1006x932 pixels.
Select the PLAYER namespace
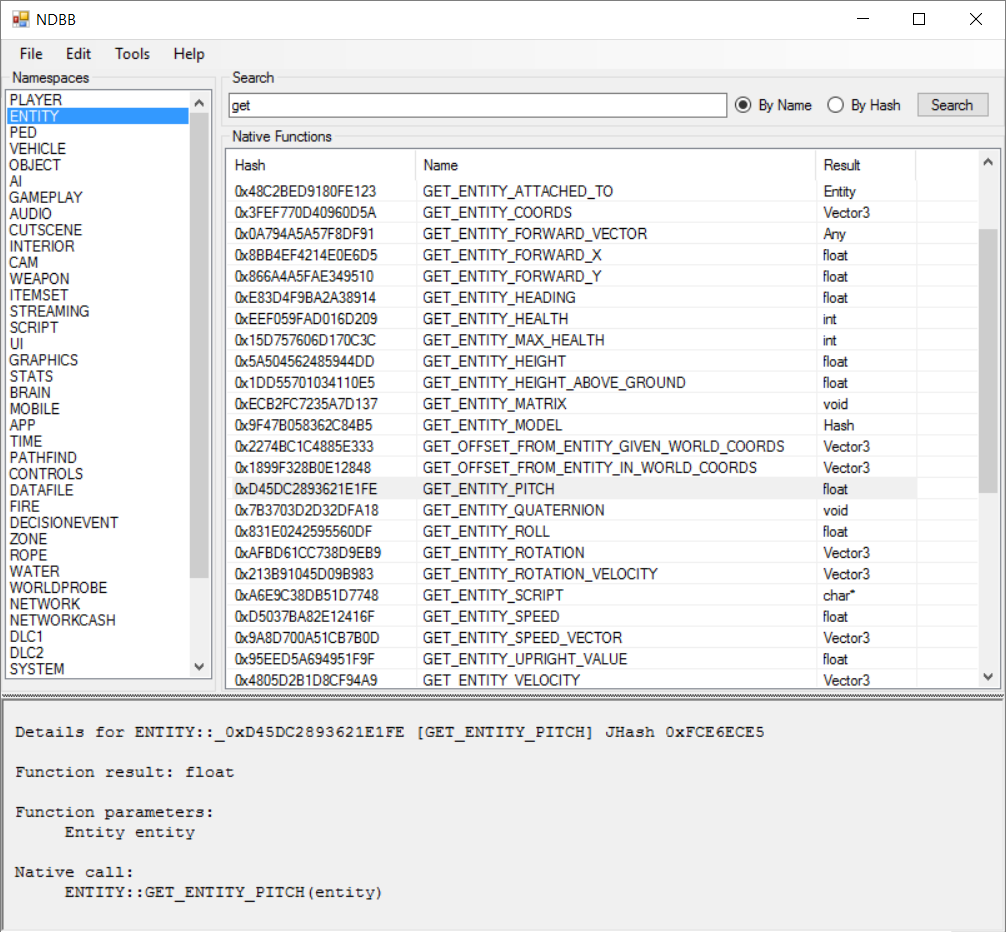(x=98, y=100)
